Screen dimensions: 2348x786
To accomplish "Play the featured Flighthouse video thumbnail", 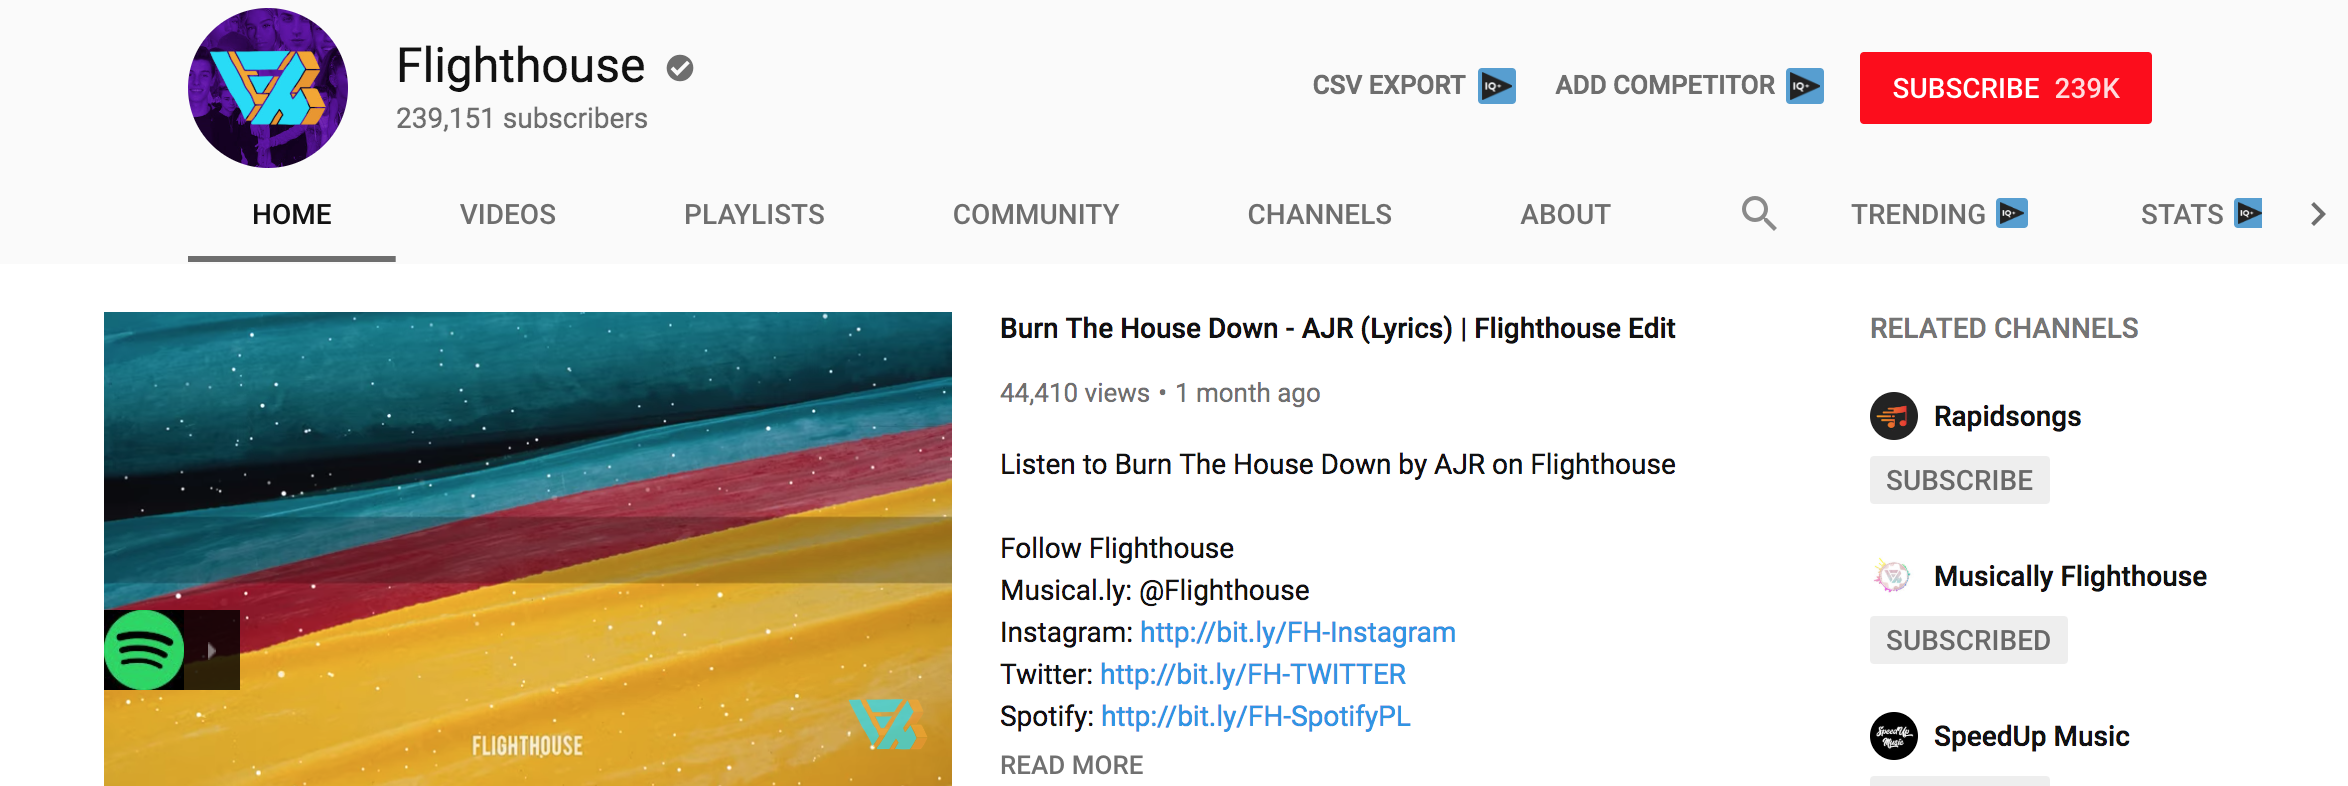I will click(528, 549).
